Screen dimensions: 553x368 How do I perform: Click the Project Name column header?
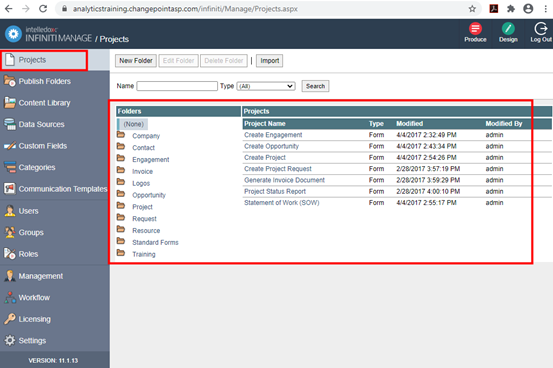click(x=265, y=123)
